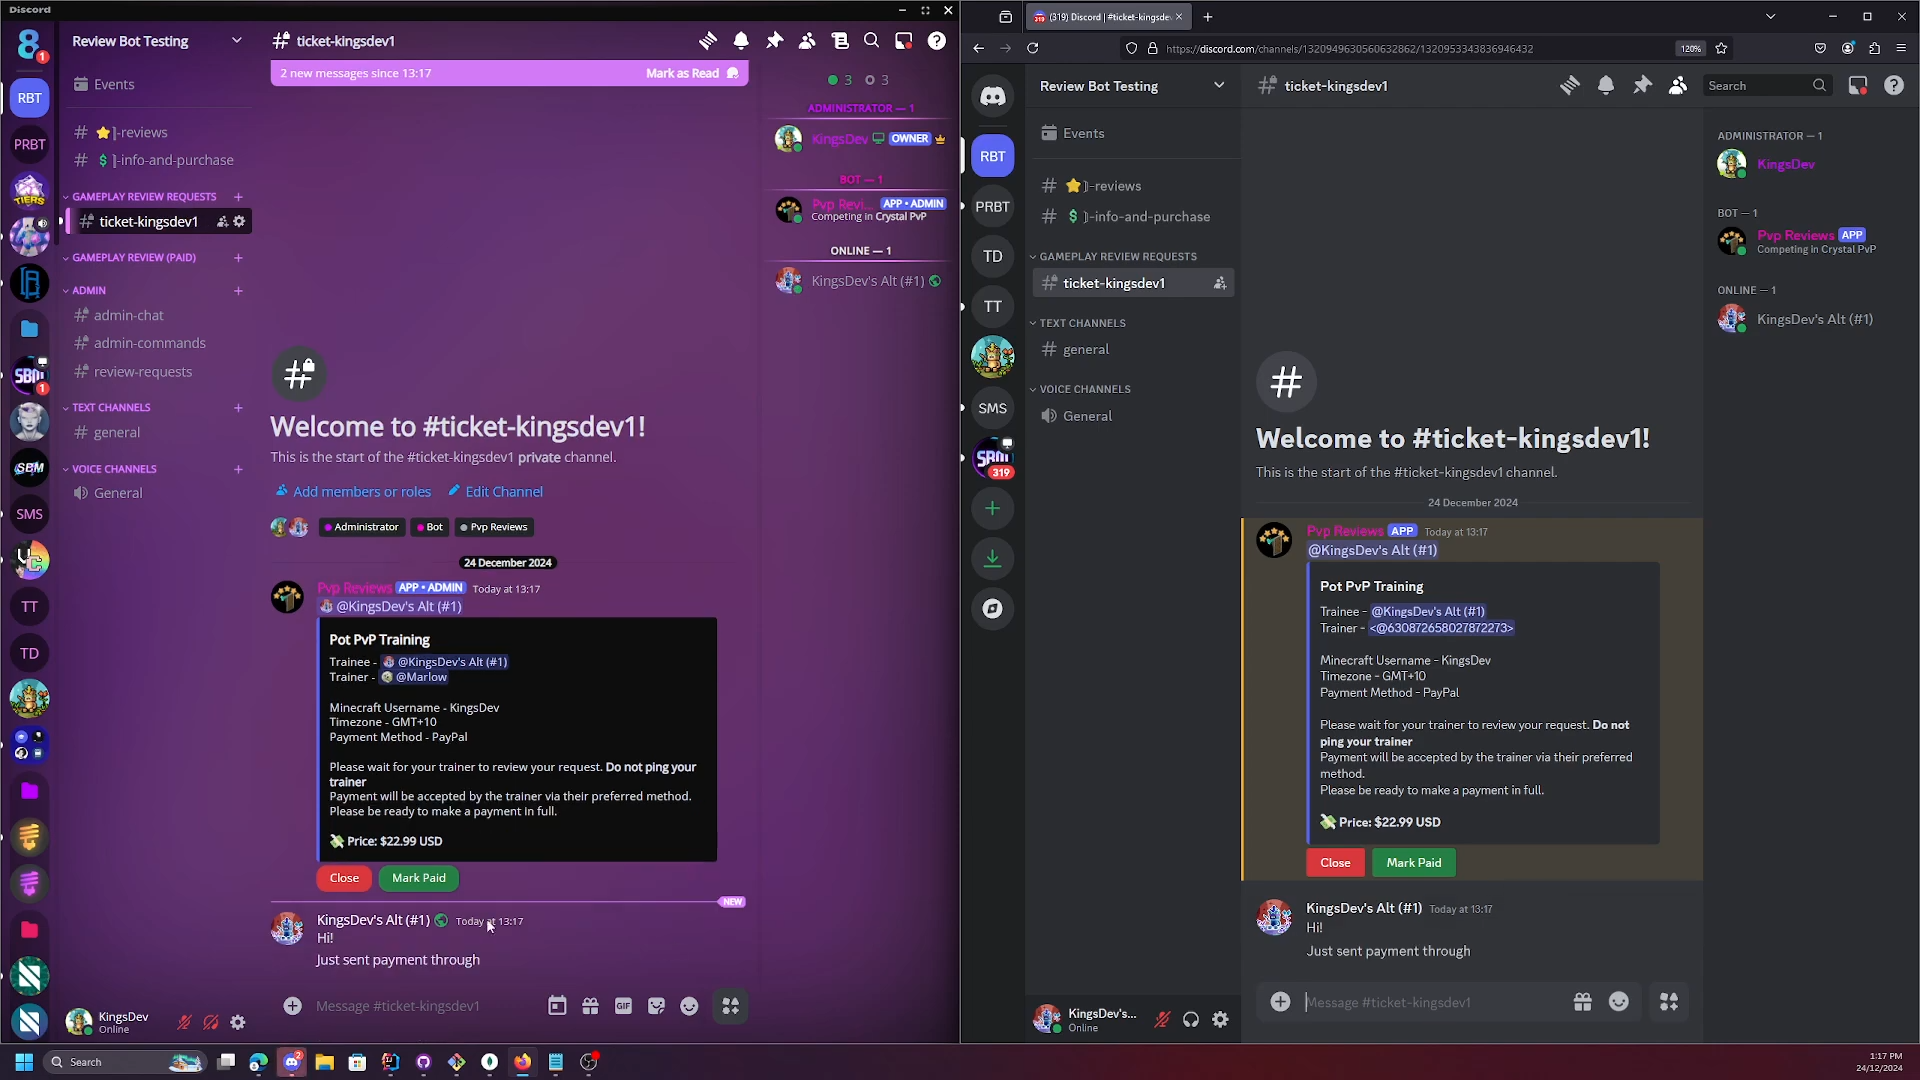Focus the Search field in browser Discord

pyautogui.click(x=1756, y=86)
